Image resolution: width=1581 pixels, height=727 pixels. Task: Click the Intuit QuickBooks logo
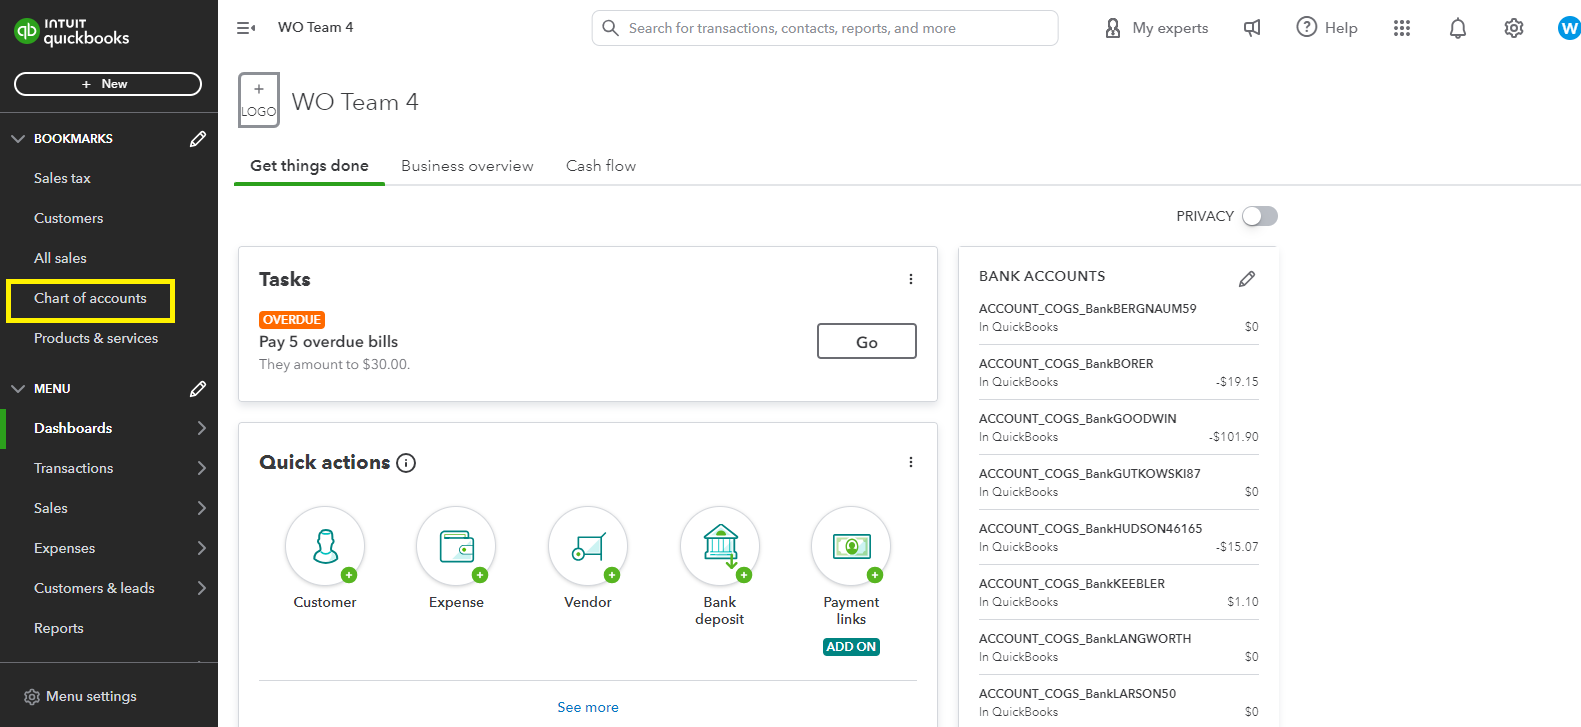tap(72, 31)
